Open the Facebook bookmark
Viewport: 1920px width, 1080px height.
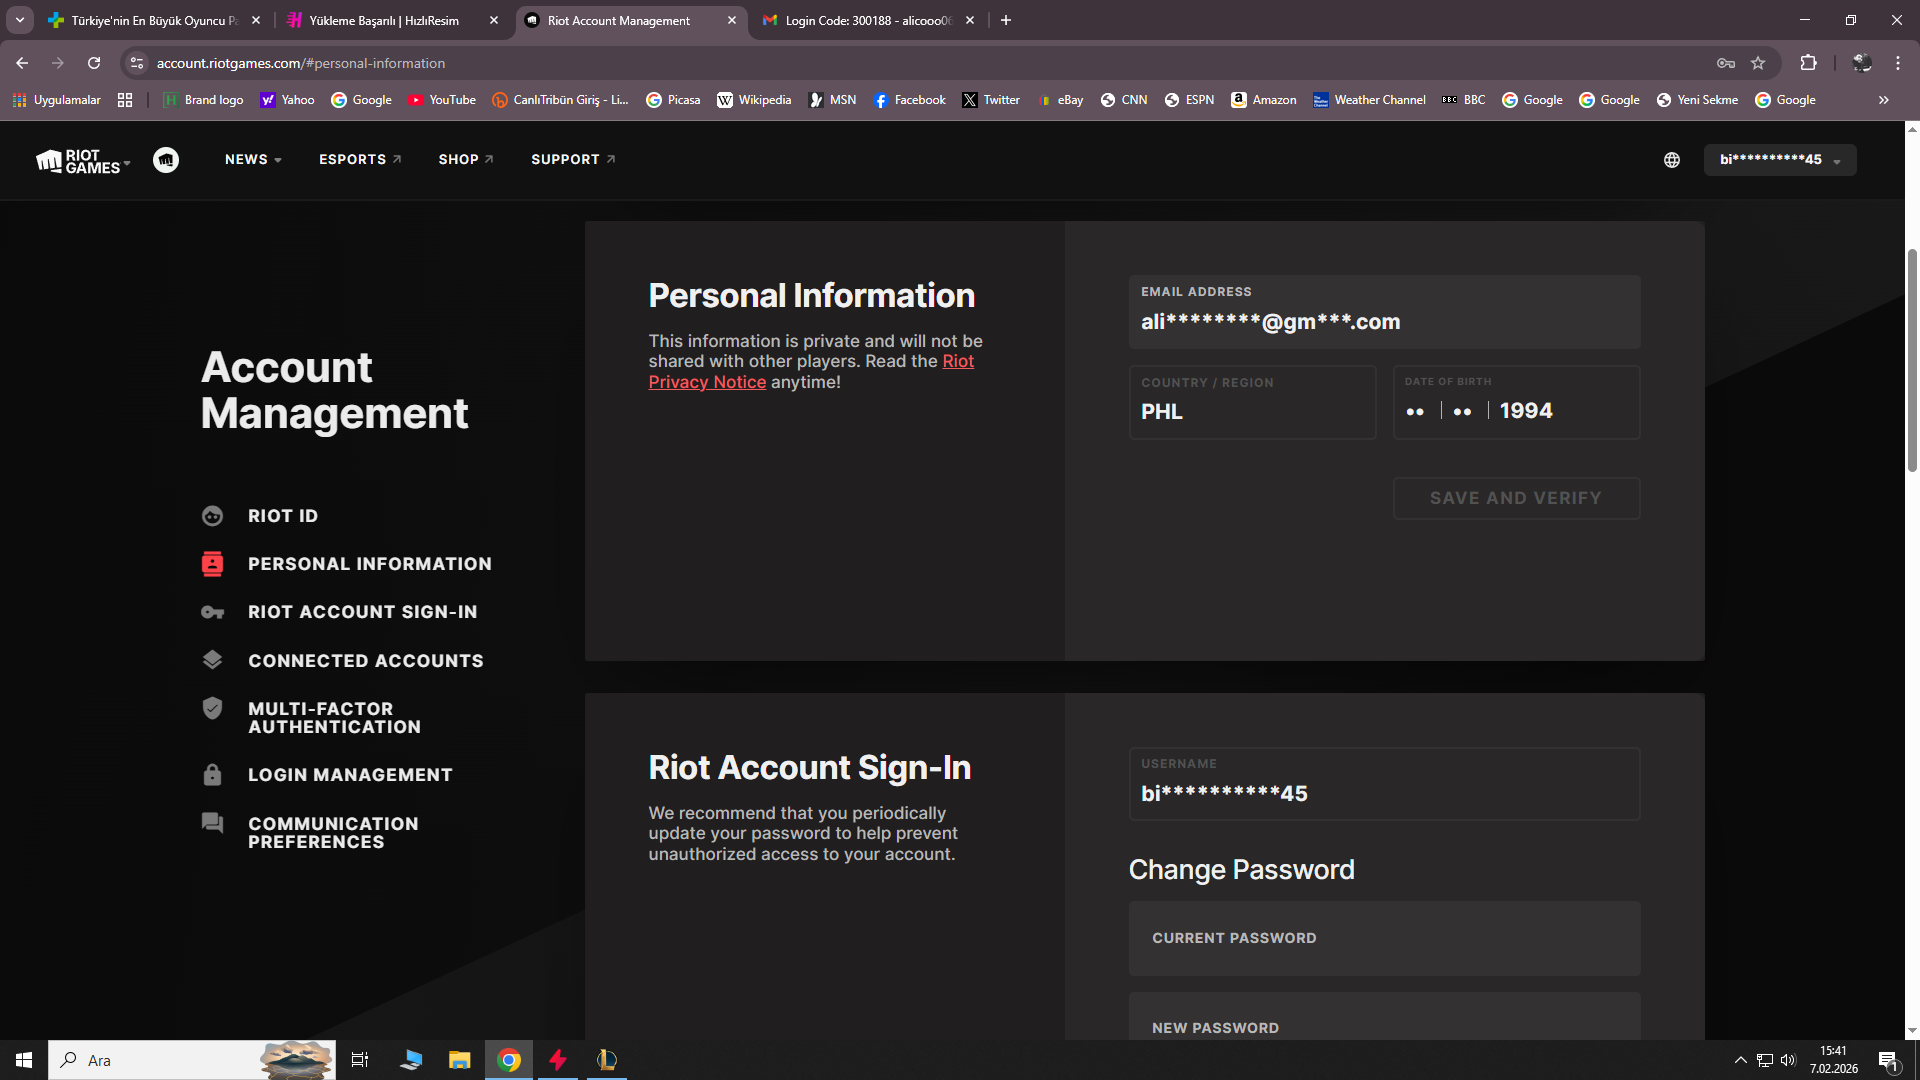pos(909,100)
